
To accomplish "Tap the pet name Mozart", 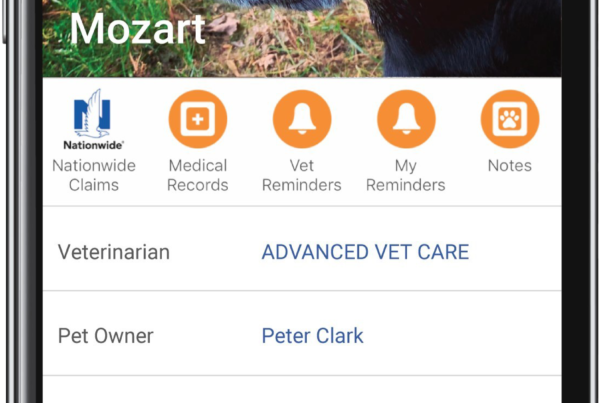I will [x=137, y=29].
